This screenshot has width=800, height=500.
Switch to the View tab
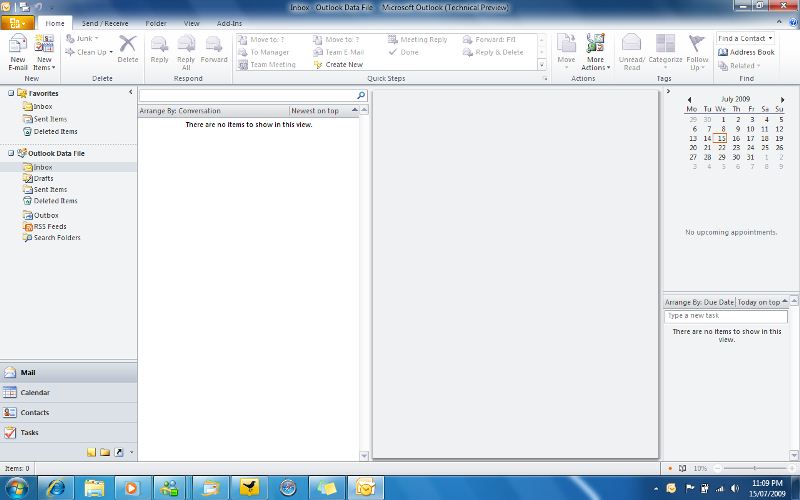pos(192,23)
